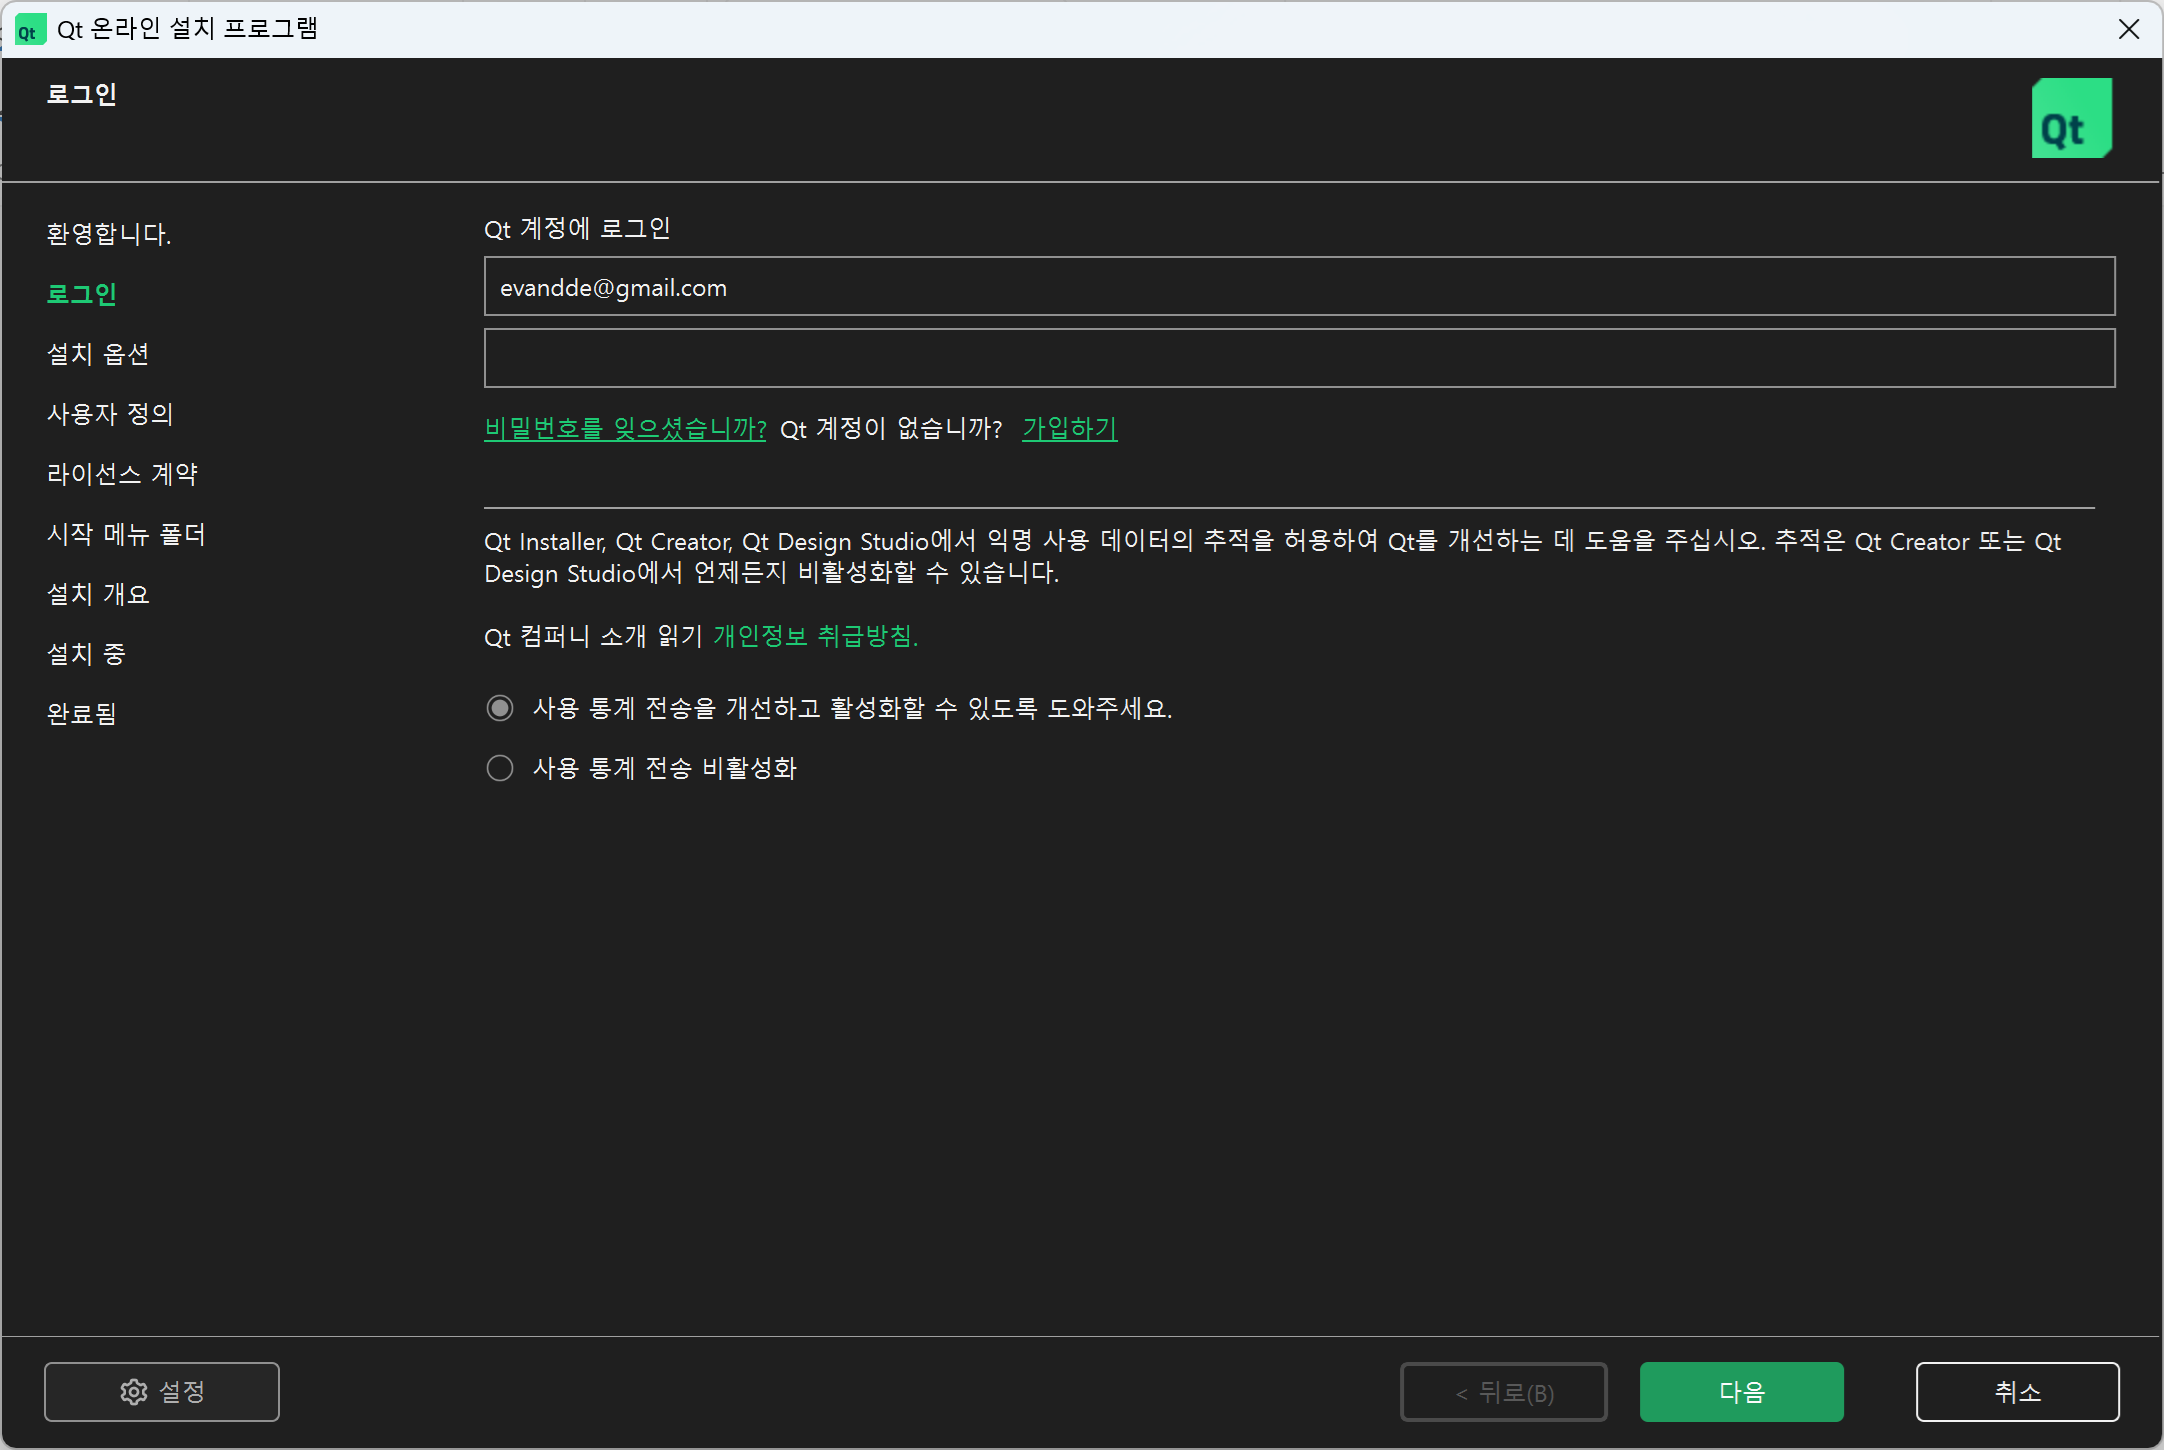
Task: Click the settings gear icon
Action: pyautogui.click(x=133, y=1391)
